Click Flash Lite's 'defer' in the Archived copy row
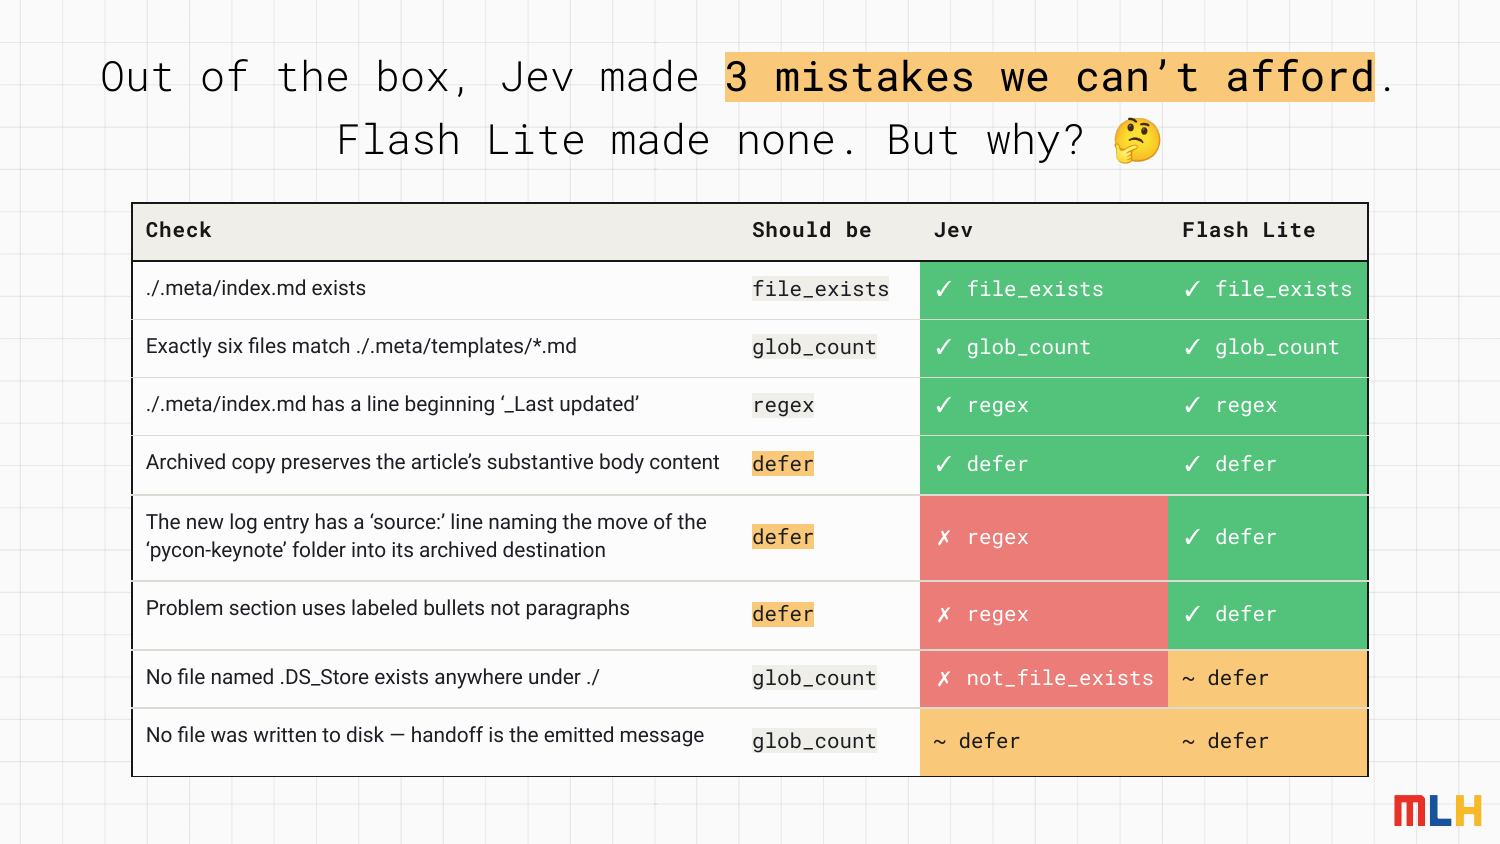Screen dimensions: 1500x844 pyautogui.click(x=1267, y=465)
